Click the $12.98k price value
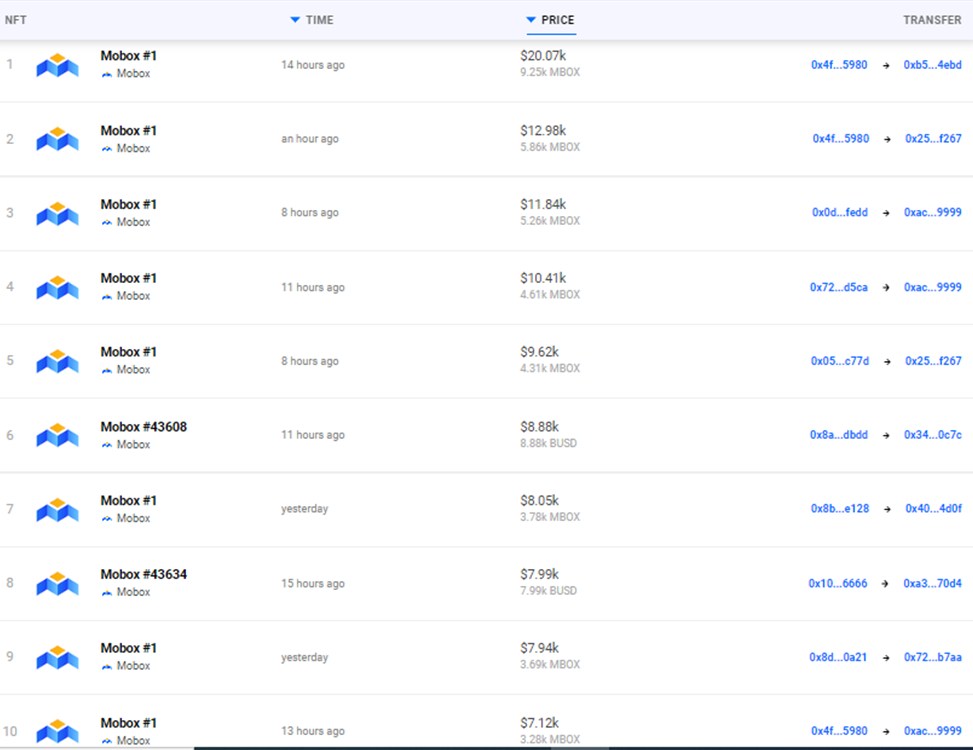The height and width of the screenshot is (750, 973). point(543,131)
